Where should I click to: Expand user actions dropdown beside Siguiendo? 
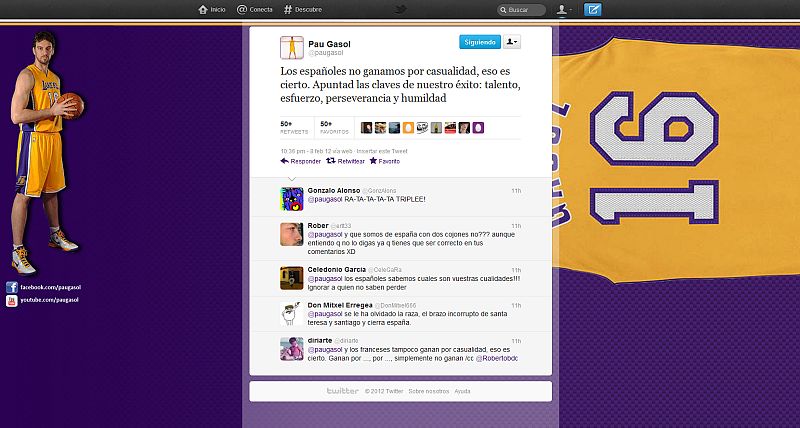512,42
